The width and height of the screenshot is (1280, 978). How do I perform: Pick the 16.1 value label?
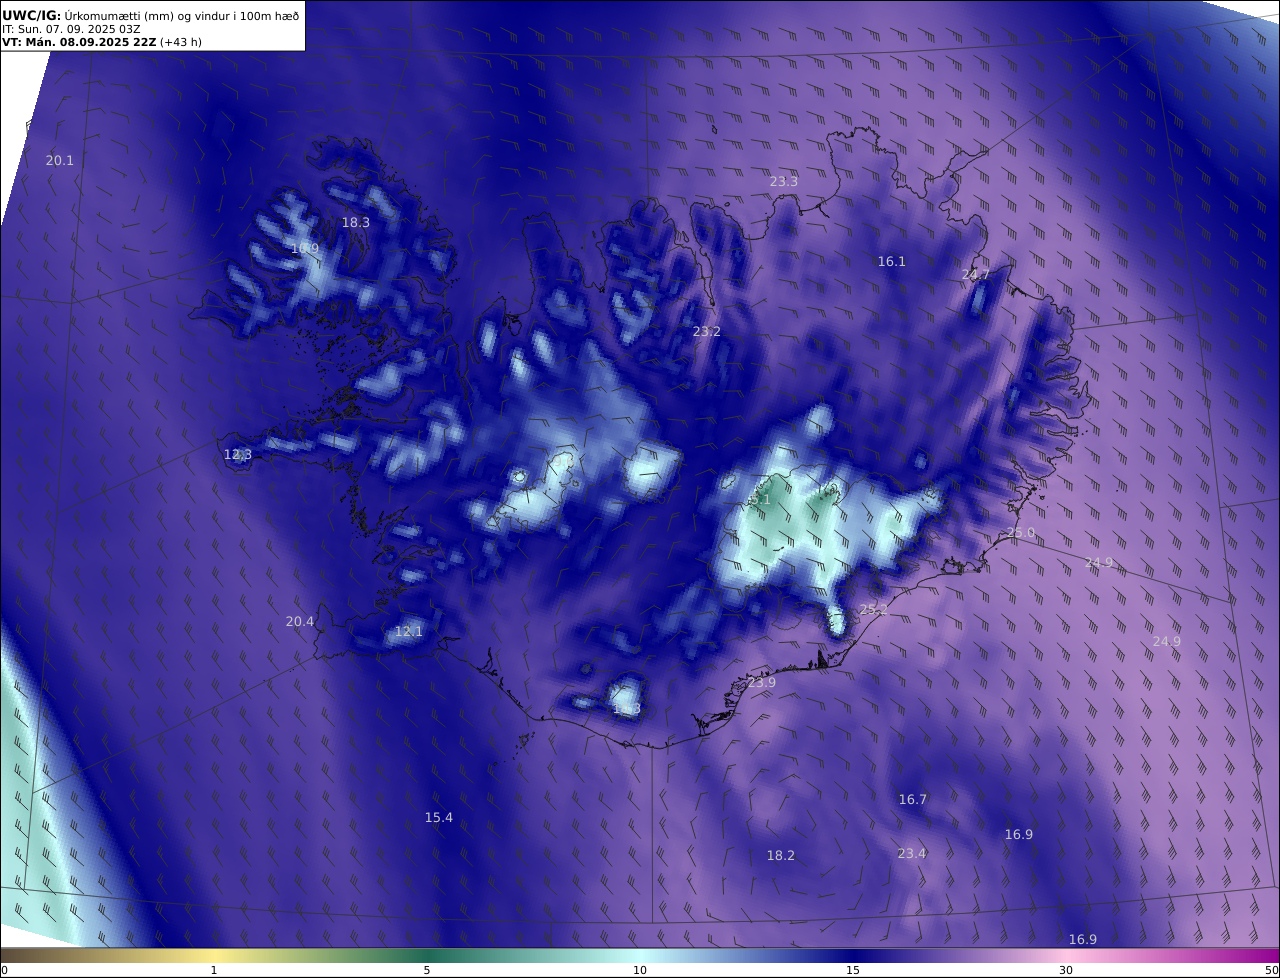point(892,262)
